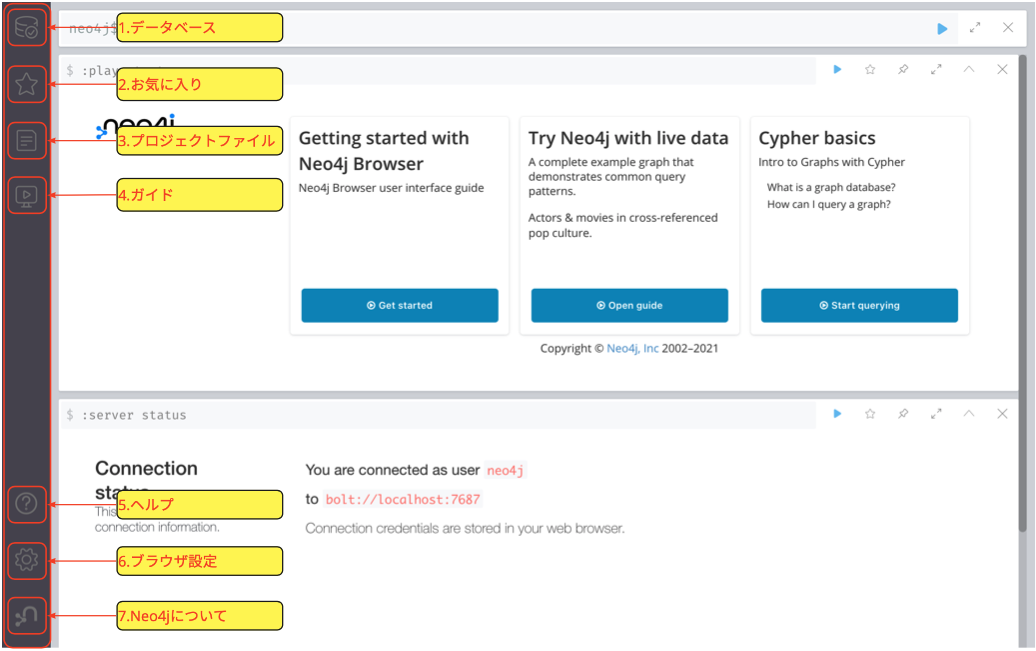The height and width of the screenshot is (651, 1036).
Task: Collapse the :play start frame
Action: click(x=968, y=70)
